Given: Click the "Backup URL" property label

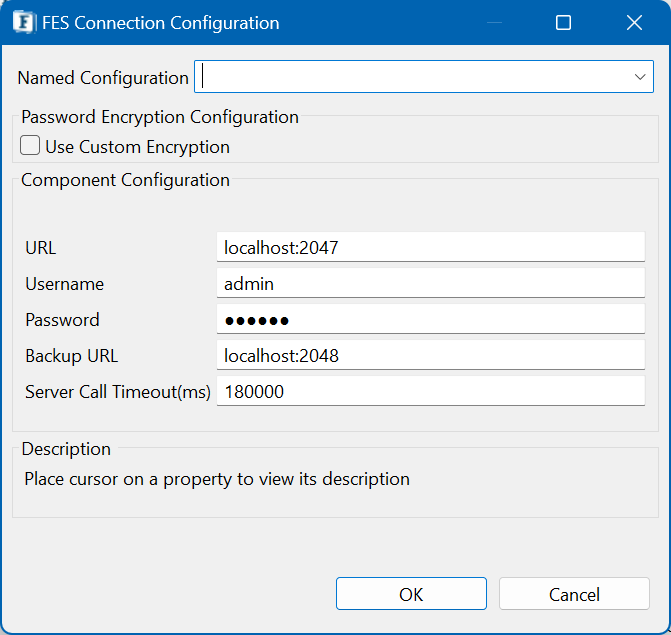Looking at the screenshot, I should [72, 356].
